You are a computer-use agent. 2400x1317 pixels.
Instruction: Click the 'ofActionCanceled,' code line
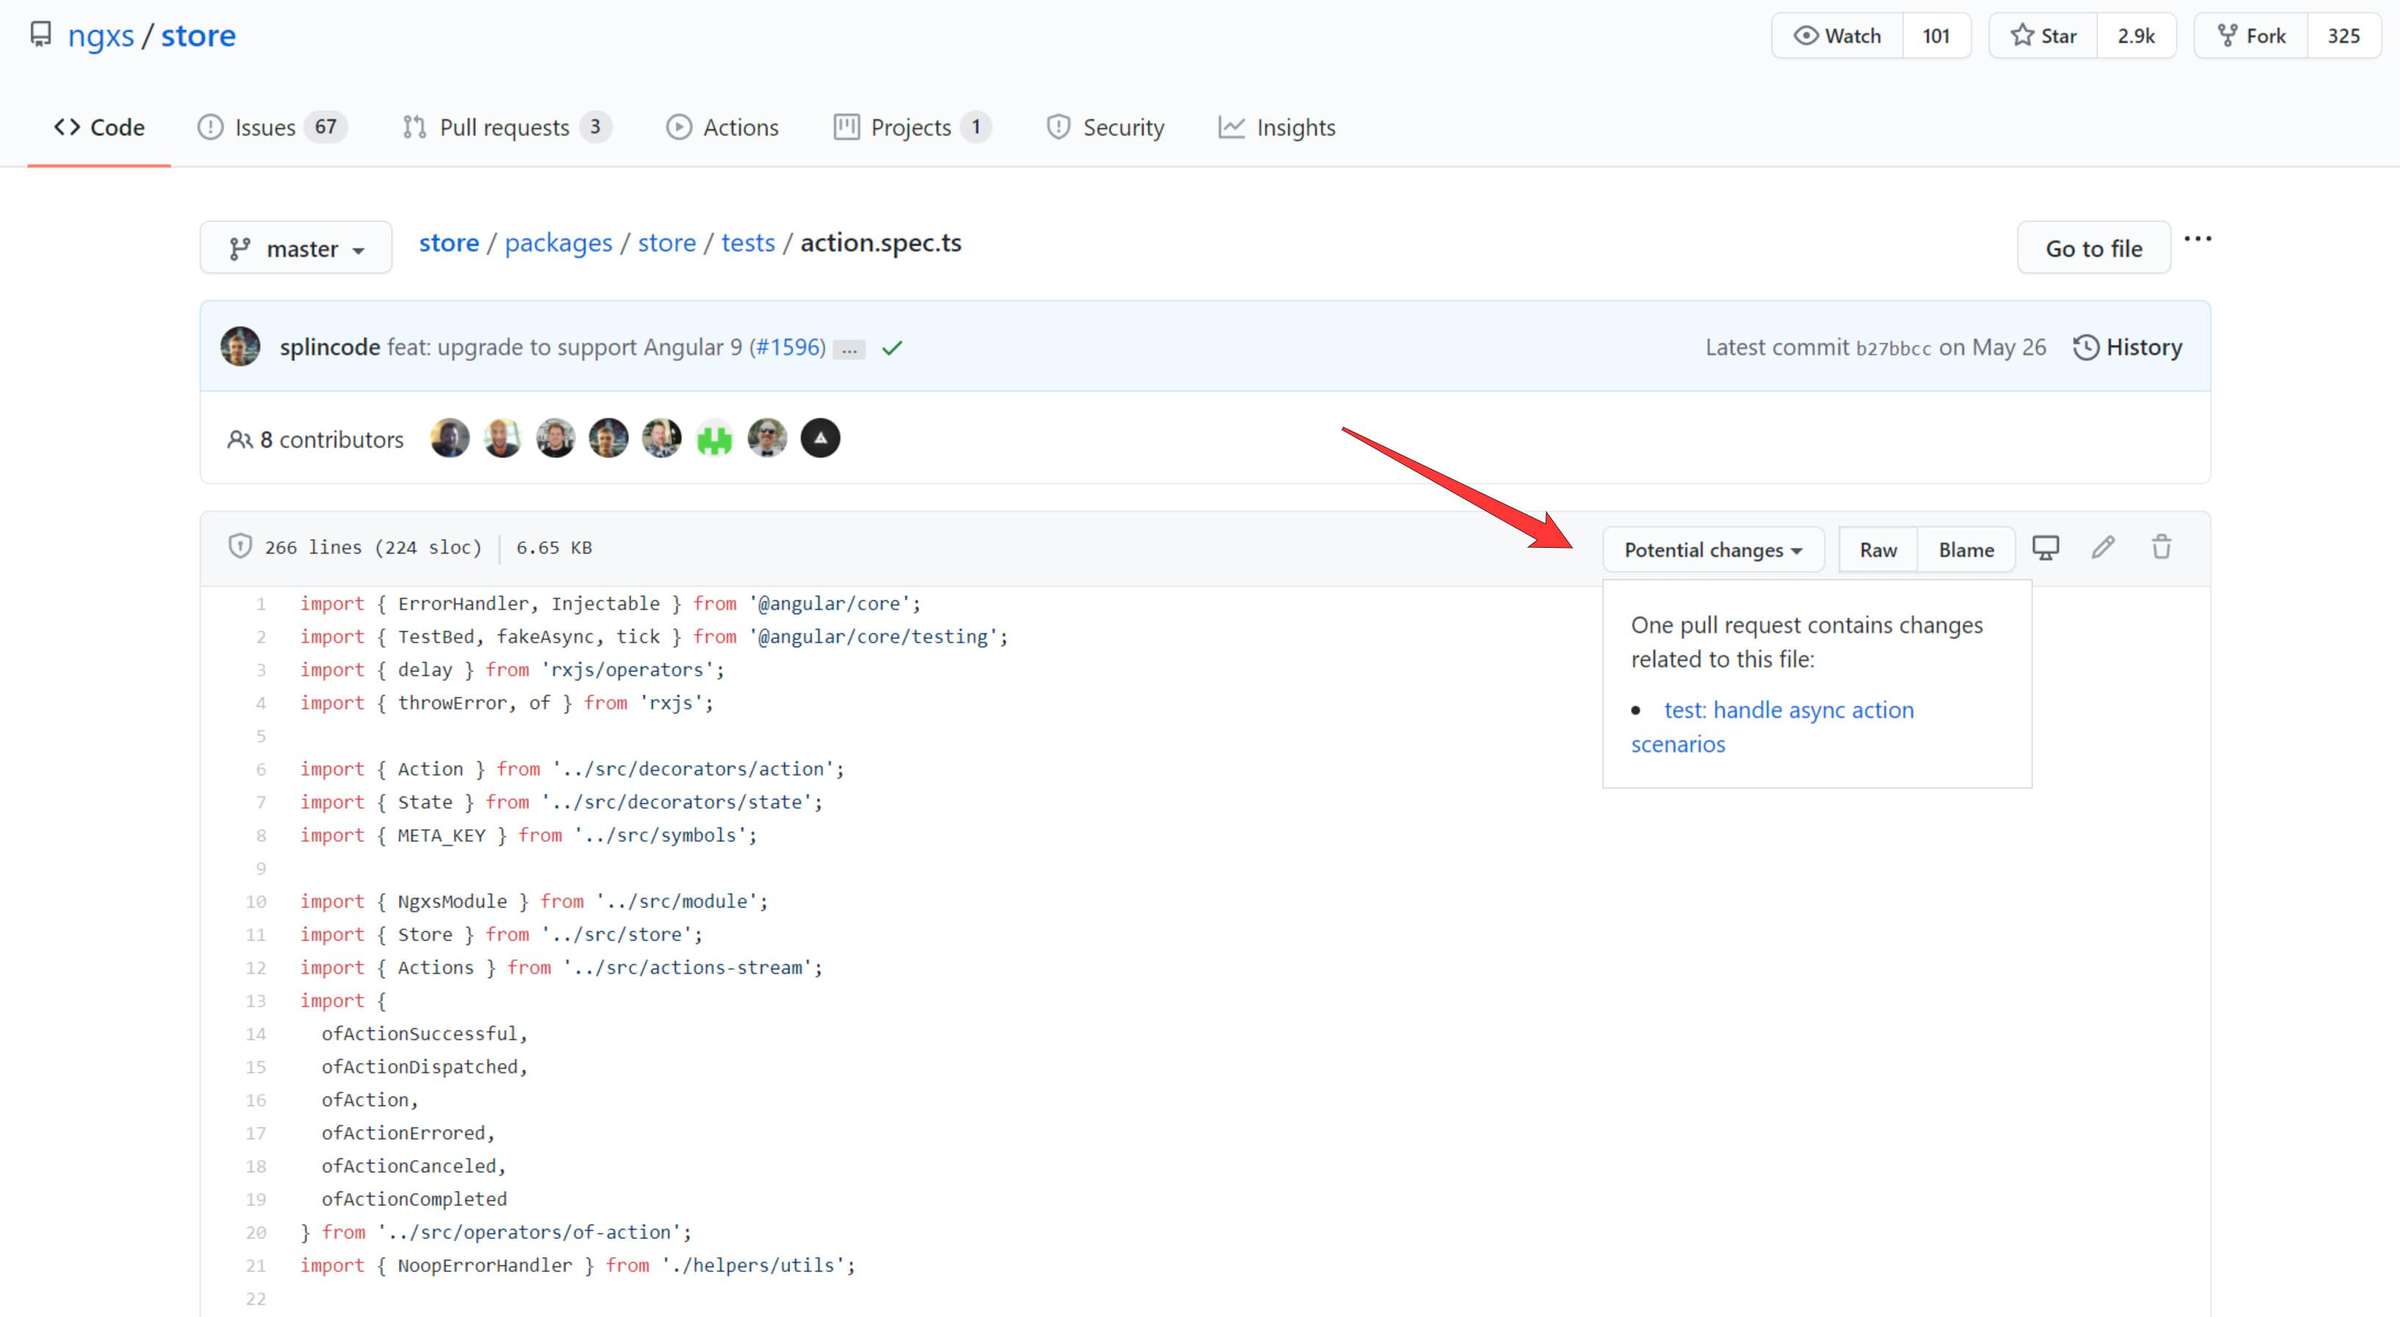pyautogui.click(x=413, y=1166)
